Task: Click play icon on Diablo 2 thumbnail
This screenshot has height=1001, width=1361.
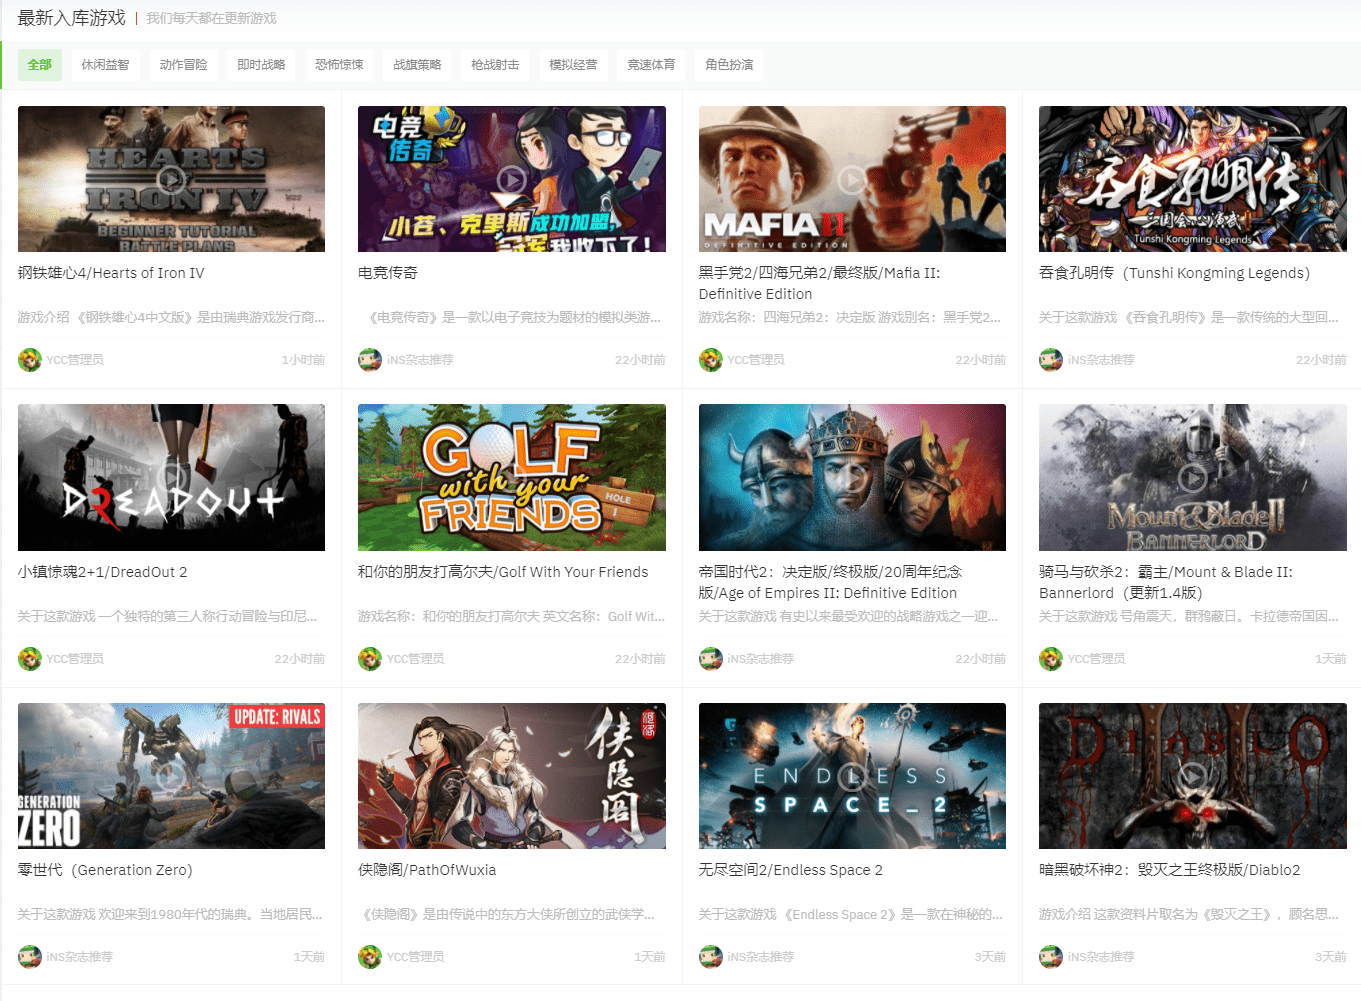Action: pos(1192,776)
